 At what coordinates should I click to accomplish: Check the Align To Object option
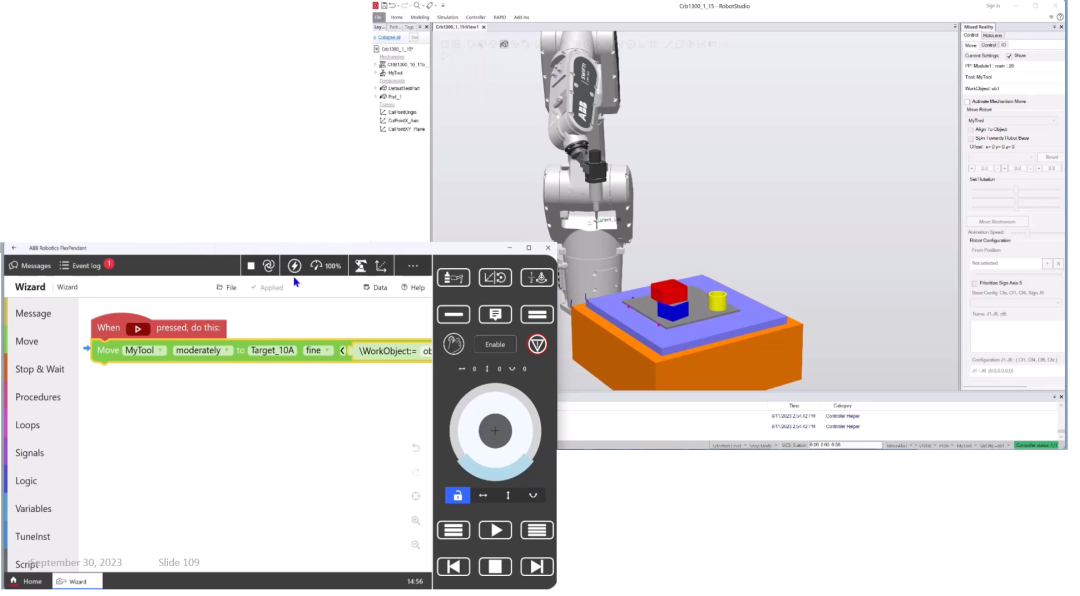coord(970,130)
